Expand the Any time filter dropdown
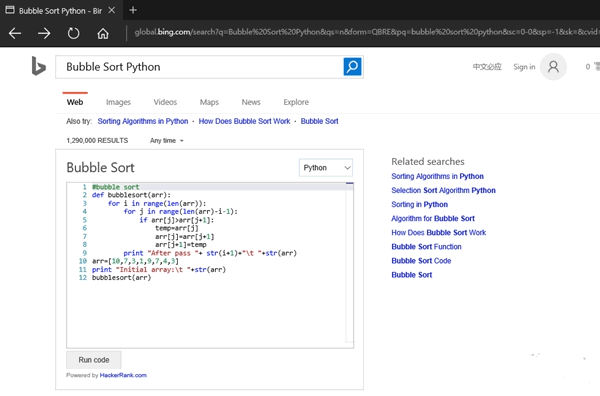This screenshot has width=600, height=396. coord(166,140)
